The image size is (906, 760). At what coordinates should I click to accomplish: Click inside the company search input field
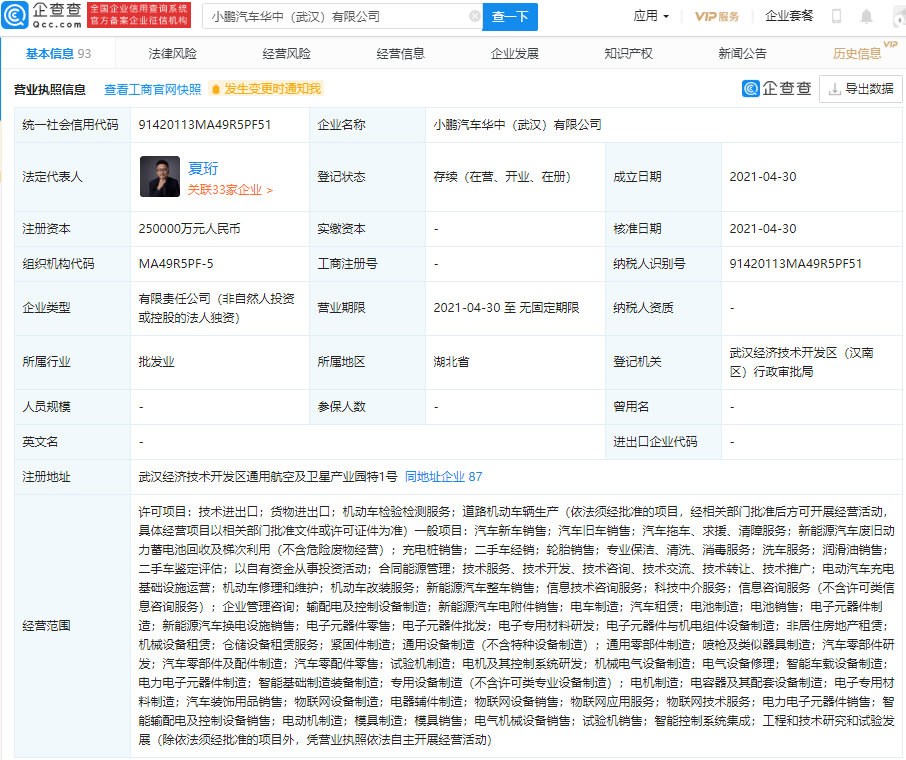point(330,17)
